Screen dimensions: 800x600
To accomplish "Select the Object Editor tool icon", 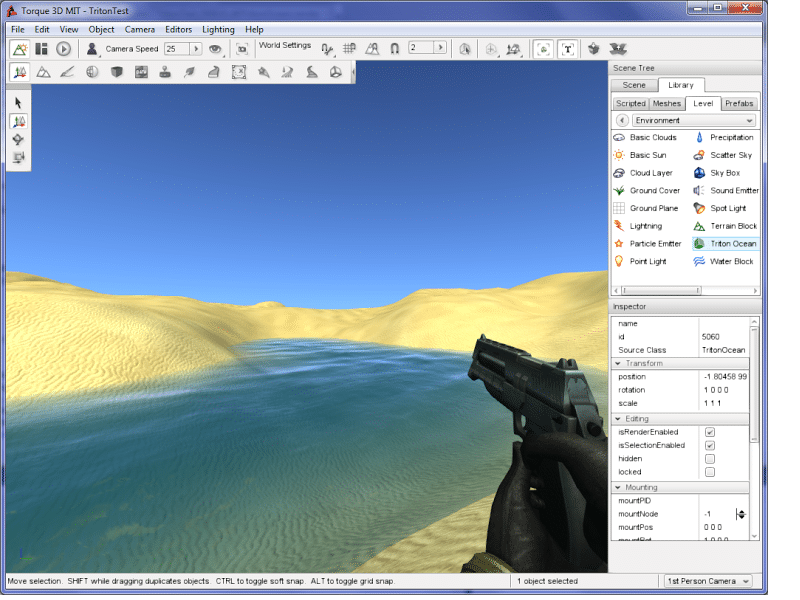I will click(x=20, y=72).
